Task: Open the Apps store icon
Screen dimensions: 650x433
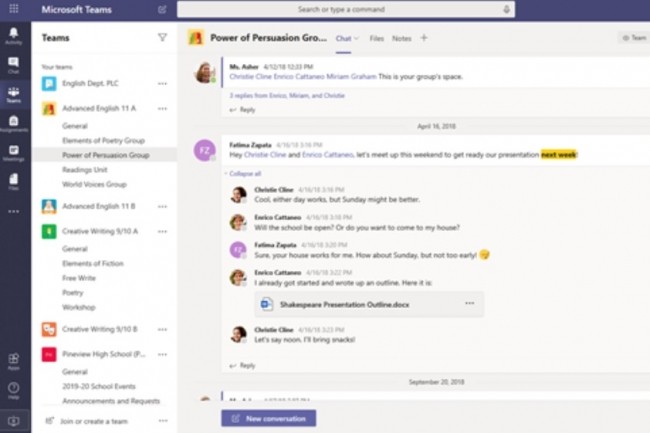Action: click(14, 361)
